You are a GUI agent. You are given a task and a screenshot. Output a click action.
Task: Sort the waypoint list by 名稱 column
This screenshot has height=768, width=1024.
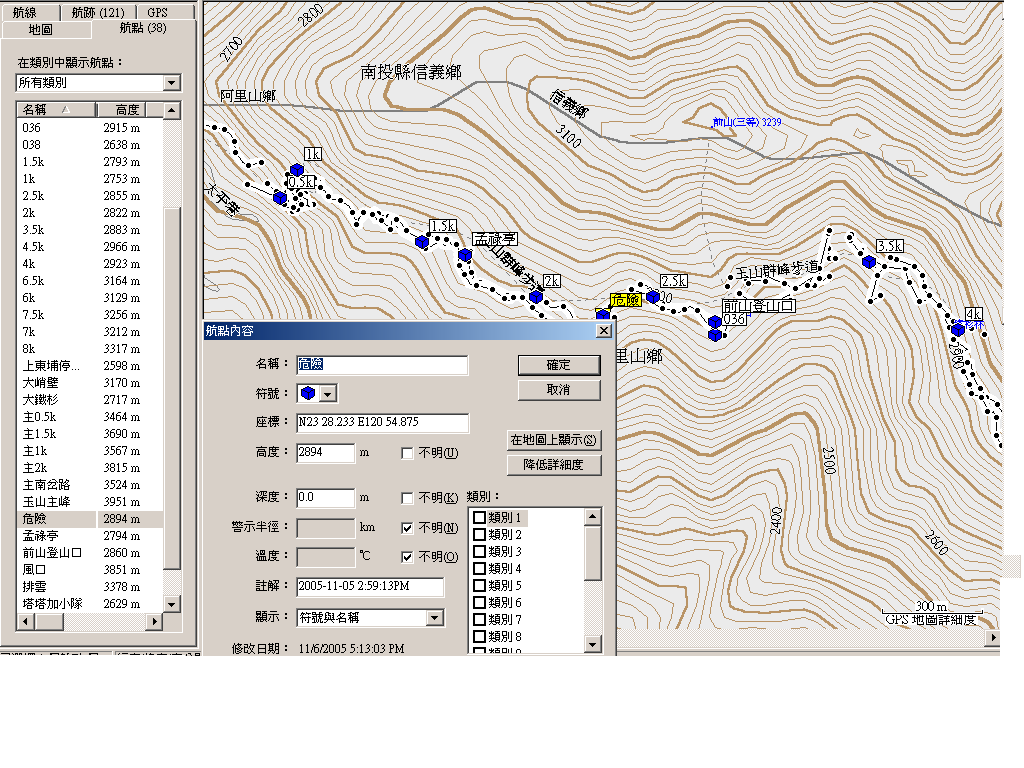(x=56, y=110)
